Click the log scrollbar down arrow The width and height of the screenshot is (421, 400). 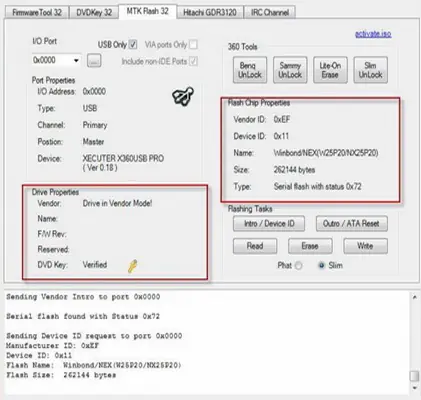tap(414, 388)
